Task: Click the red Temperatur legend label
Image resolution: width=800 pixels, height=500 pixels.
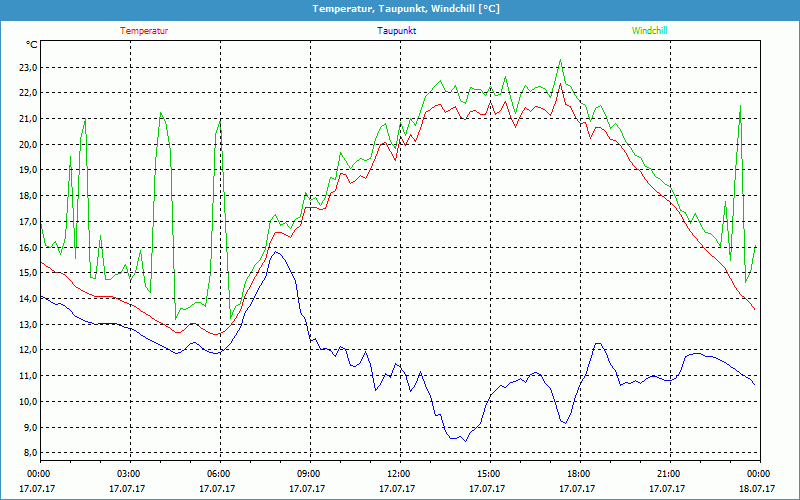Action: 144,31
